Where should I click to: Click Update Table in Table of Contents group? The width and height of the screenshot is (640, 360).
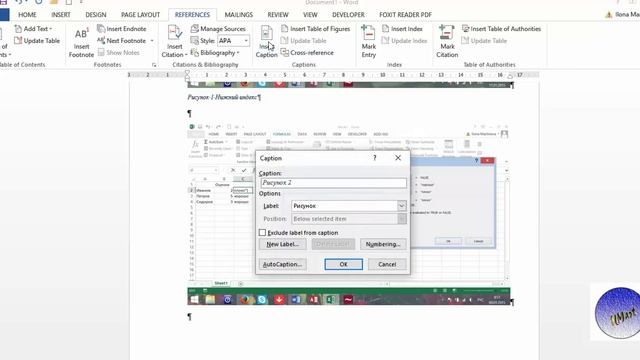[x=37, y=40]
